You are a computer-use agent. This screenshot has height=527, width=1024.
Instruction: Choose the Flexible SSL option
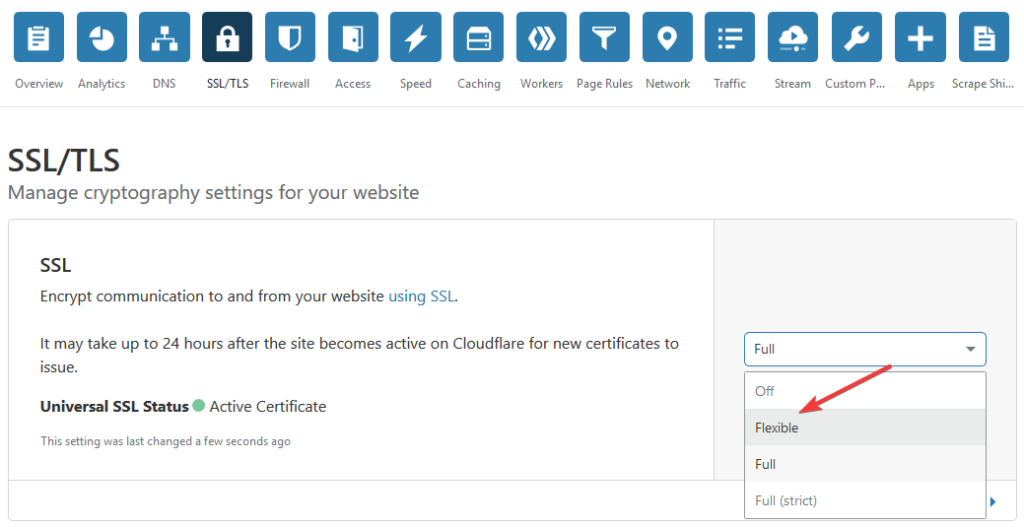pos(865,428)
